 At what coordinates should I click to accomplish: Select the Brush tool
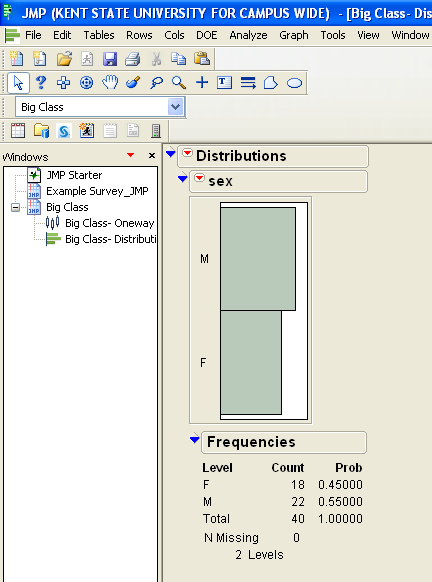pos(133,82)
